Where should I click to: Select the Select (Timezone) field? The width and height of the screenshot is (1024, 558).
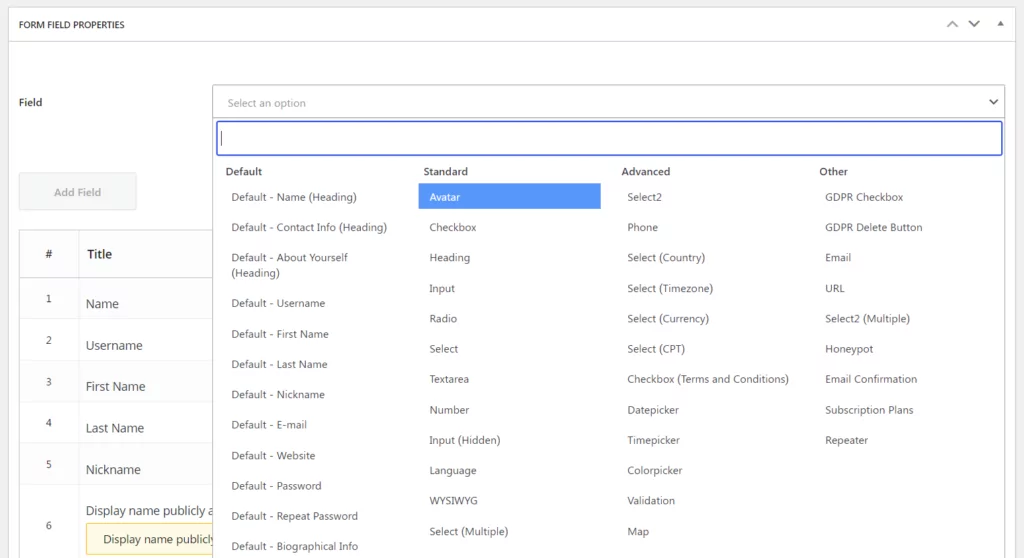(669, 288)
